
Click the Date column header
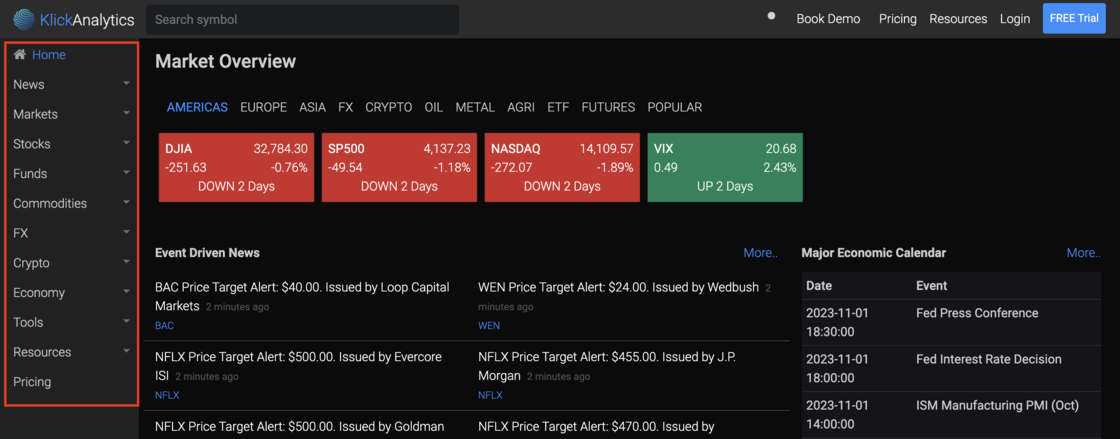[x=819, y=286]
